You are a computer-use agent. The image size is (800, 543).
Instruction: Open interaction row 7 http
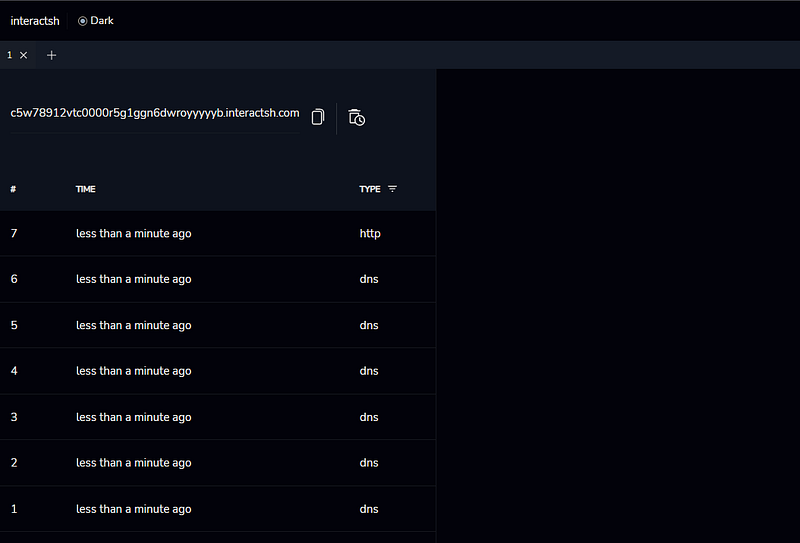click(218, 233)
